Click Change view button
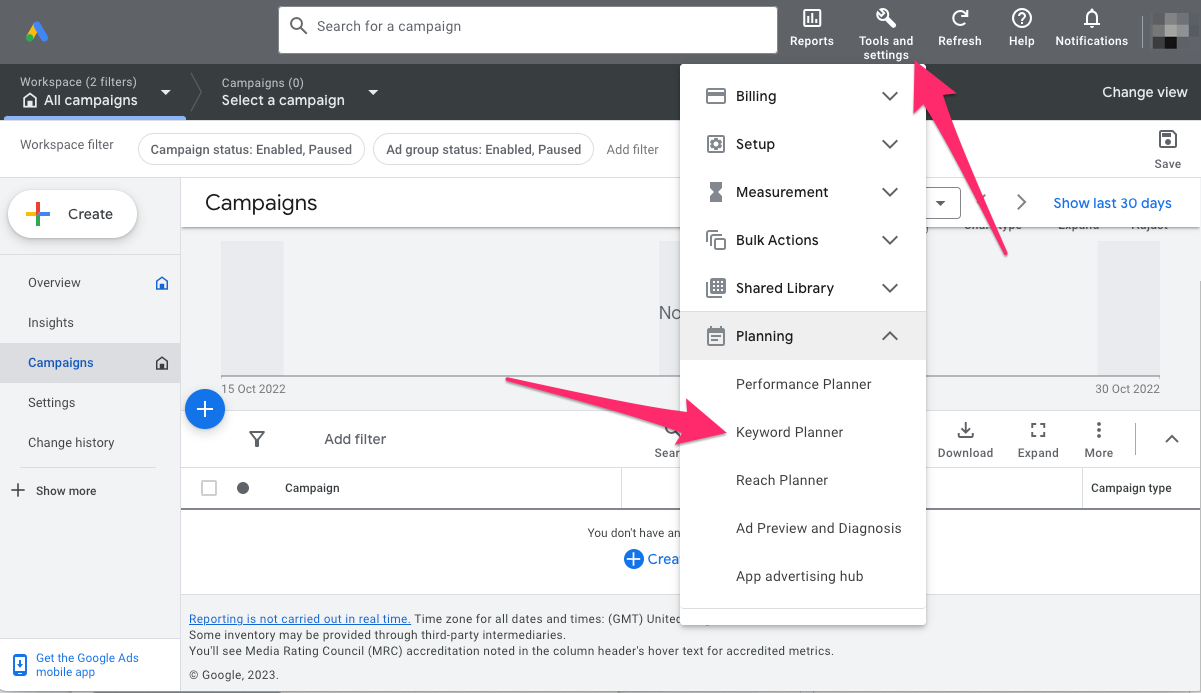Screen dimensions: 1201x693 click(1145, 92)
